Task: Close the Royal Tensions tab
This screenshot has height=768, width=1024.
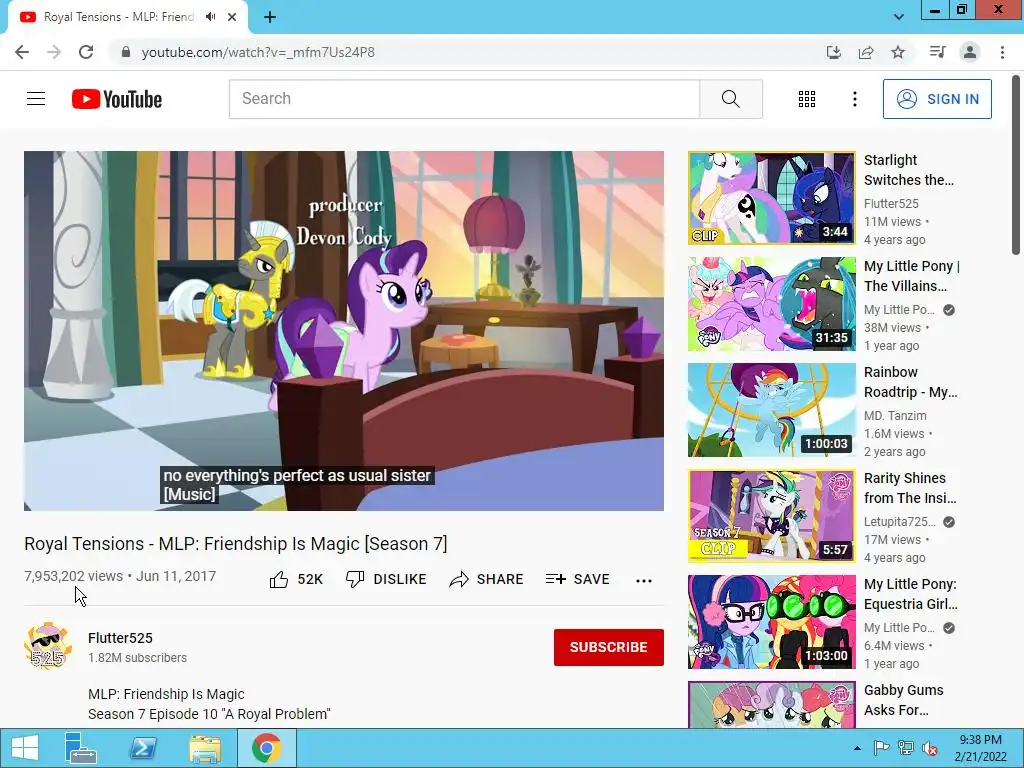Action: tap(232, 17)
